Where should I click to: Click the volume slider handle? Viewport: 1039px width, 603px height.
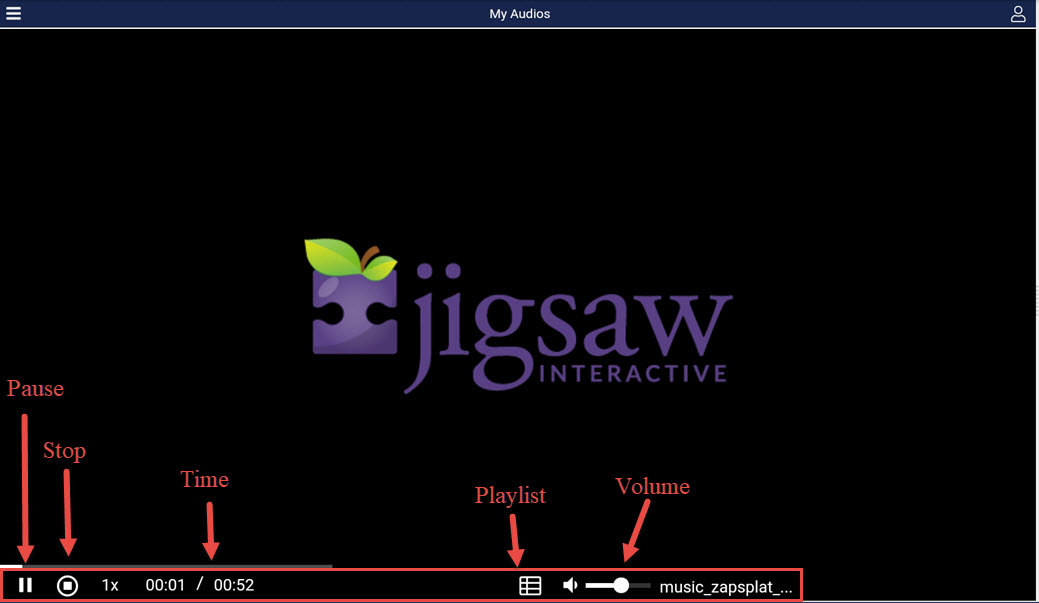[621, 585]
